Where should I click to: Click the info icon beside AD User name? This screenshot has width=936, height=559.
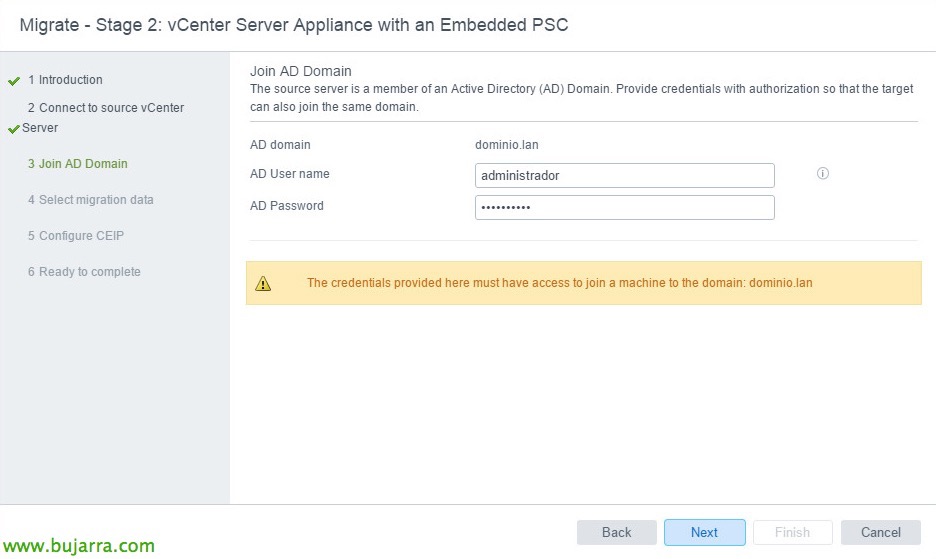click(x=823, y=174)
